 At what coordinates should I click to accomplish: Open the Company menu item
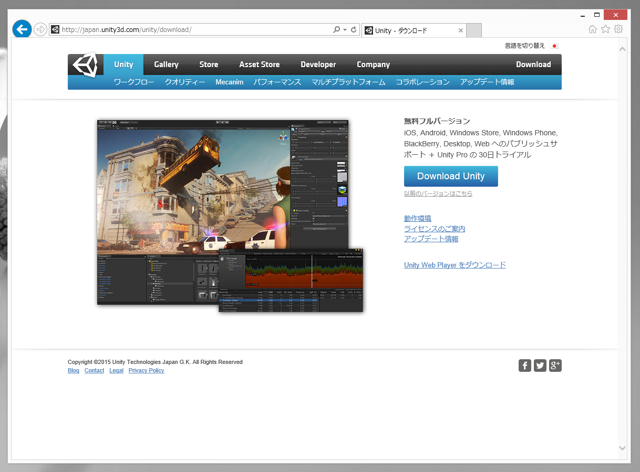373,65
